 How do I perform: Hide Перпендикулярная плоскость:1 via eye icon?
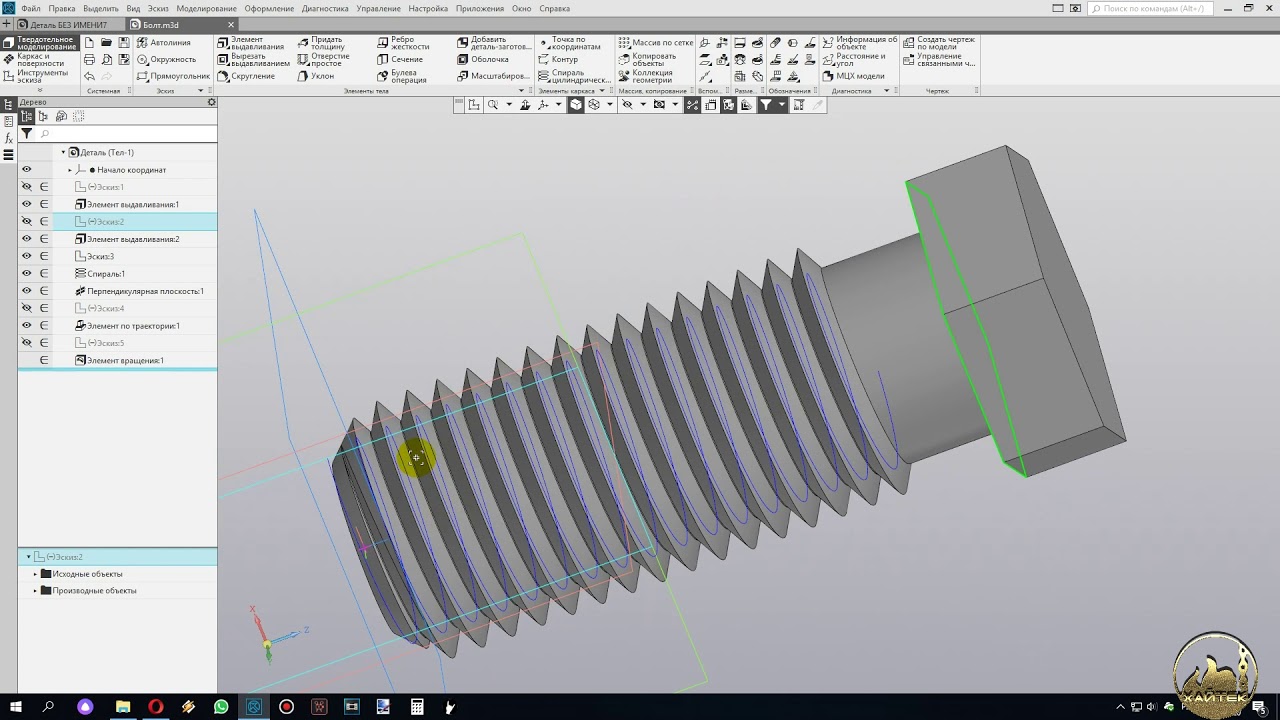coord(27,291)
